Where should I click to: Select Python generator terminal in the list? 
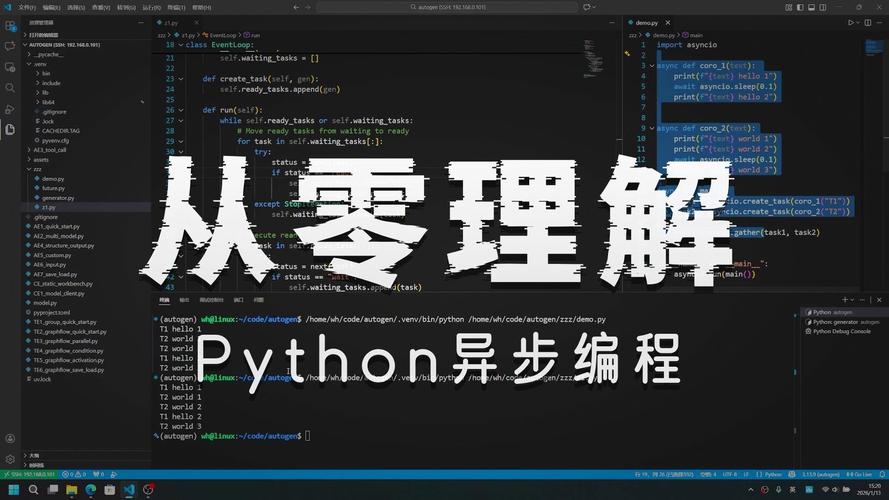[843, 322]
